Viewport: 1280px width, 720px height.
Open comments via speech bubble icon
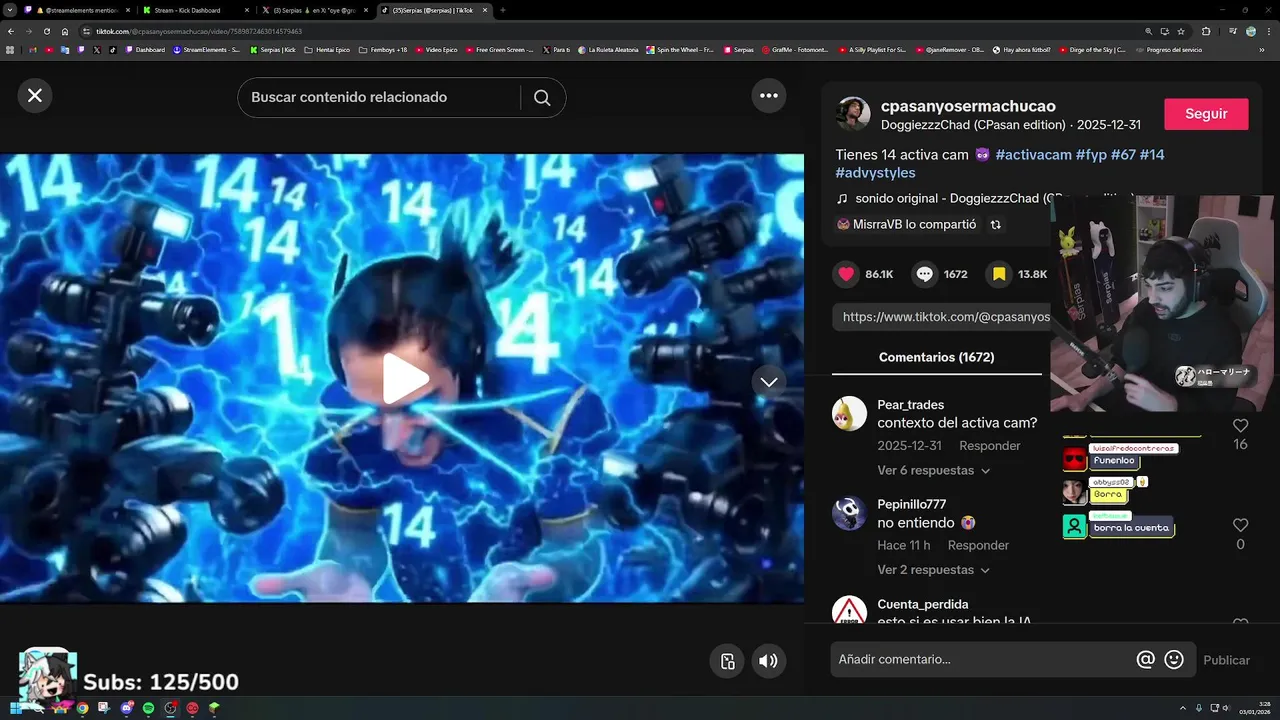click(x=925, y=274)
